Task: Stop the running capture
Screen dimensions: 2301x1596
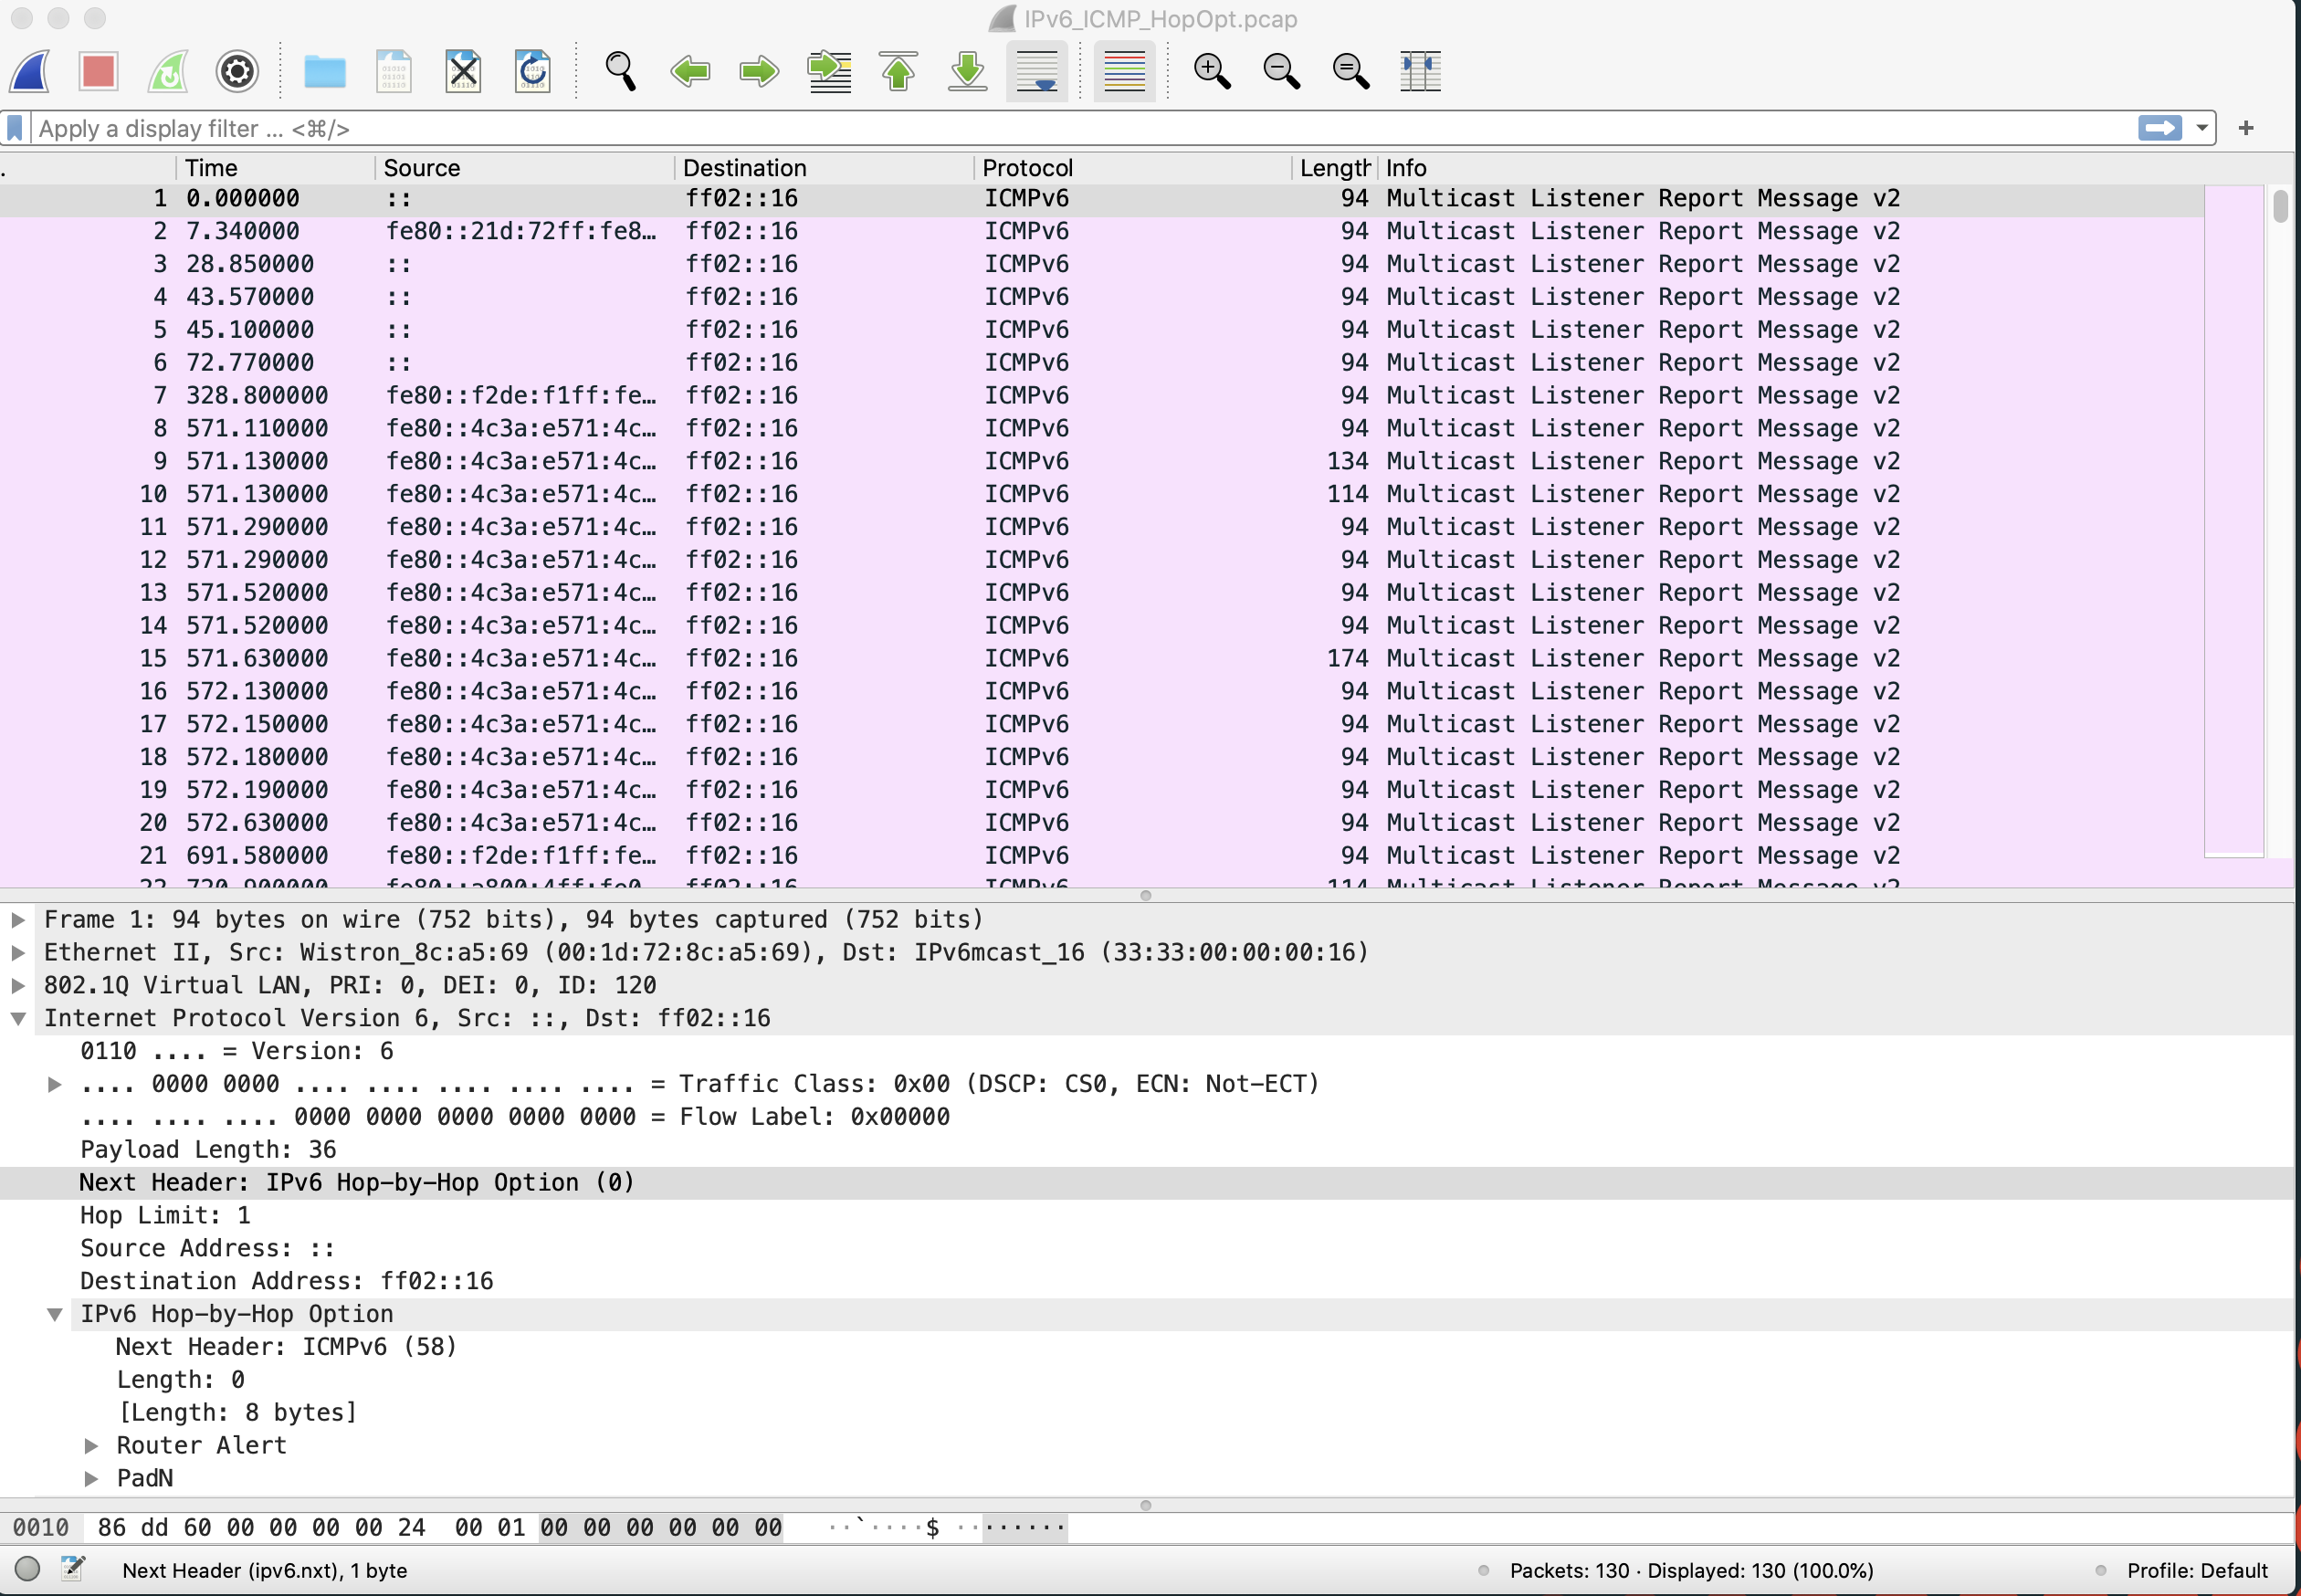Action: (98, 71)
